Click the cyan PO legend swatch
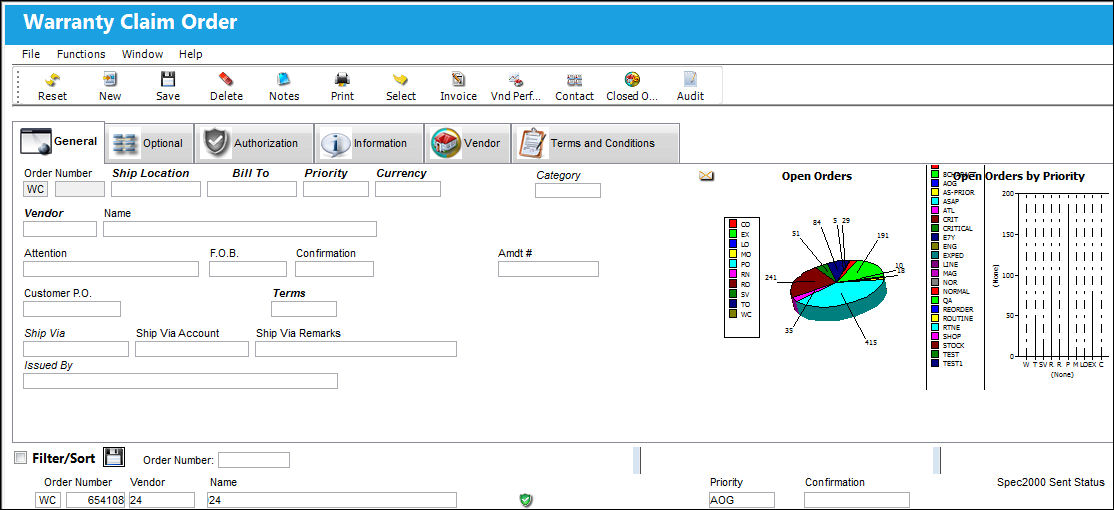 pos(732,264)
